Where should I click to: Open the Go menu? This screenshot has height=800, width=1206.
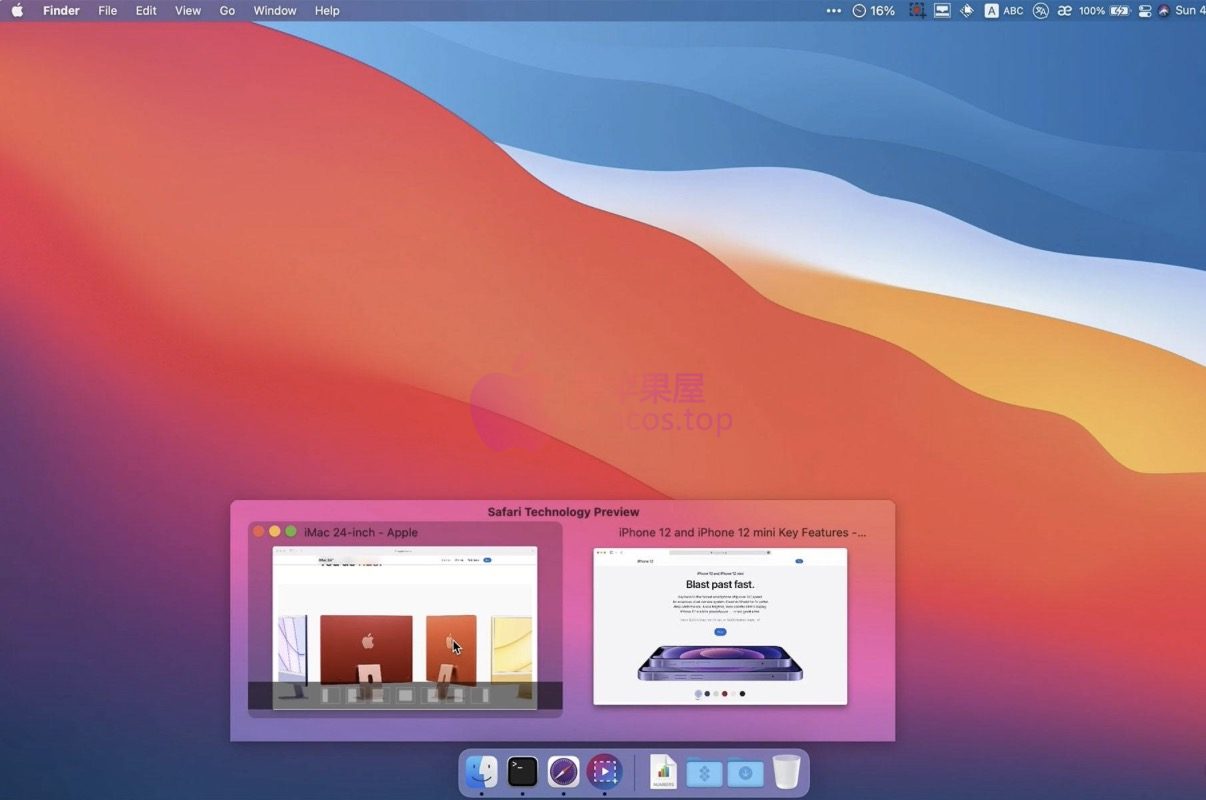[227, 10]
